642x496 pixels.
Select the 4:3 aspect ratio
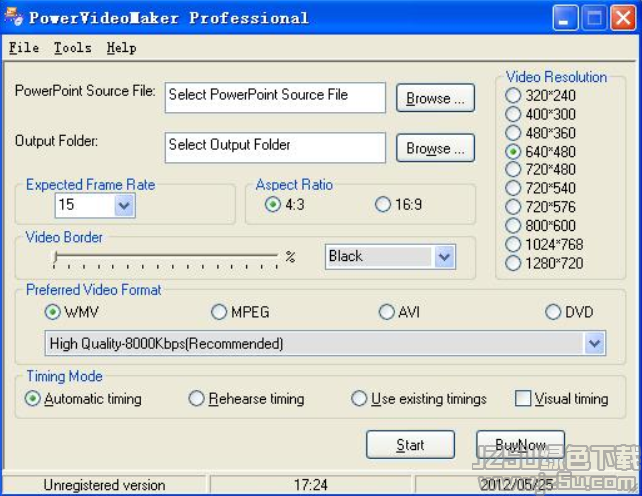point(285,204)
